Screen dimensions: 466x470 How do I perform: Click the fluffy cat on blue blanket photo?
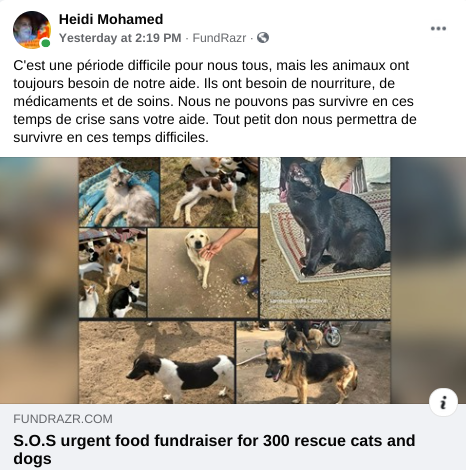119,192
